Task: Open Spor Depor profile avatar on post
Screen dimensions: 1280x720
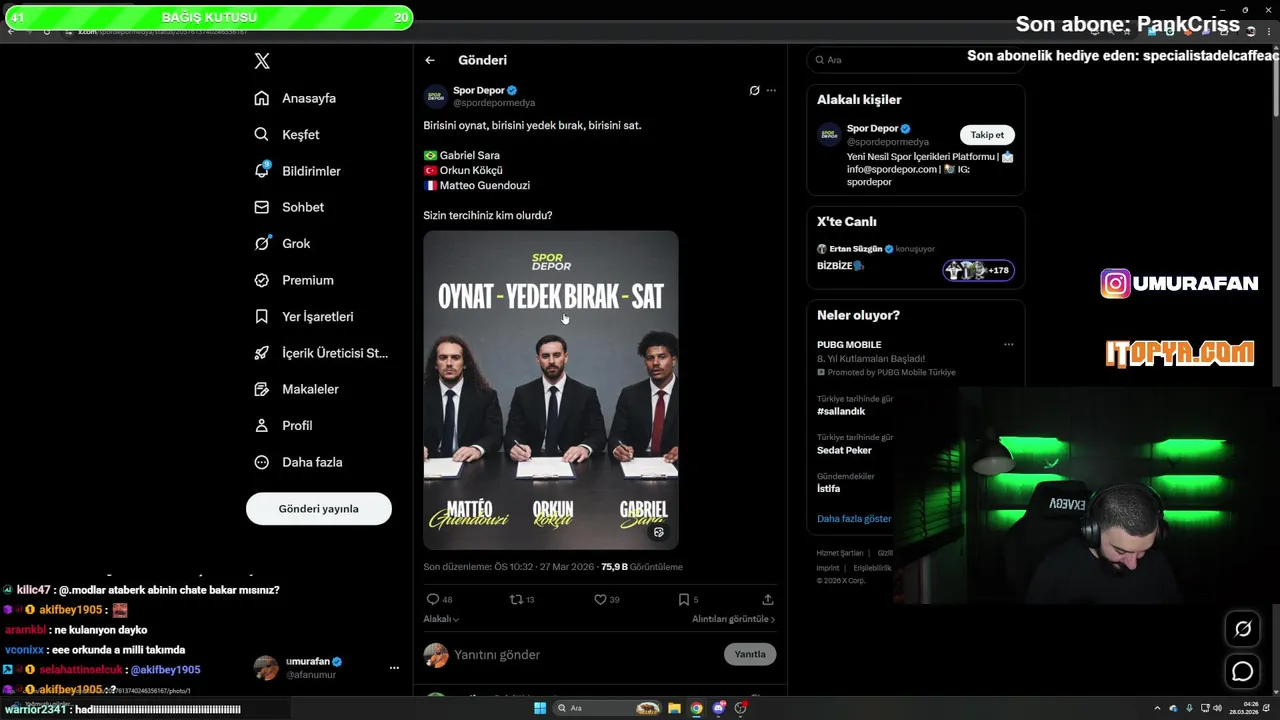Action: 435,96
